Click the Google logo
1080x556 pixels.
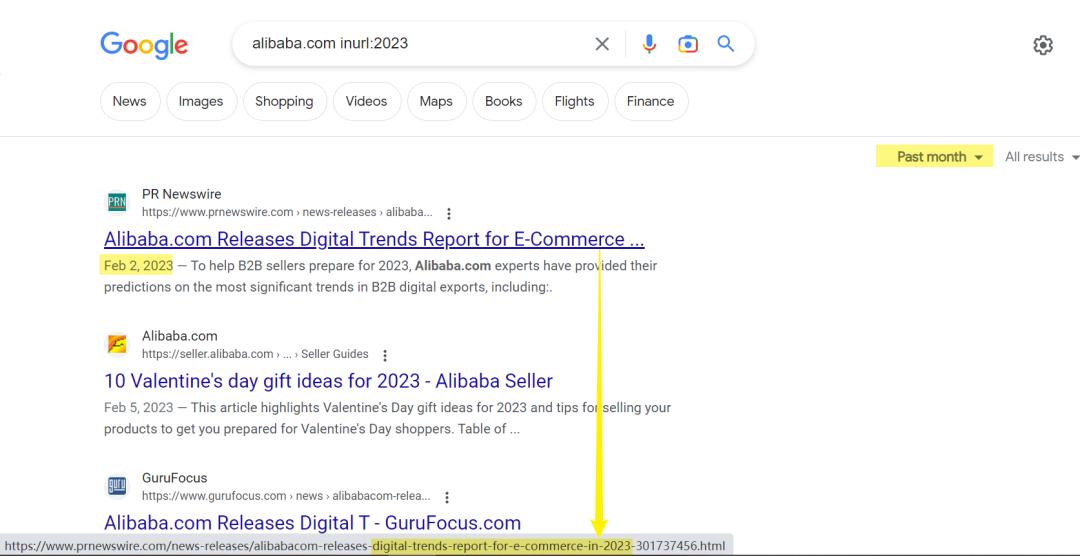pyautogui.click(x=144, y=45)
